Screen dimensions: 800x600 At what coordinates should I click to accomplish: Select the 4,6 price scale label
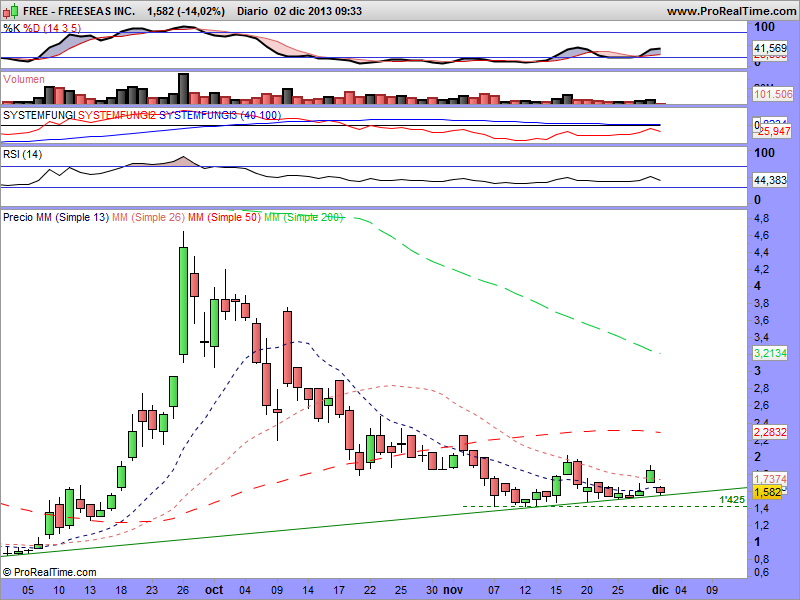coord(762,235)
